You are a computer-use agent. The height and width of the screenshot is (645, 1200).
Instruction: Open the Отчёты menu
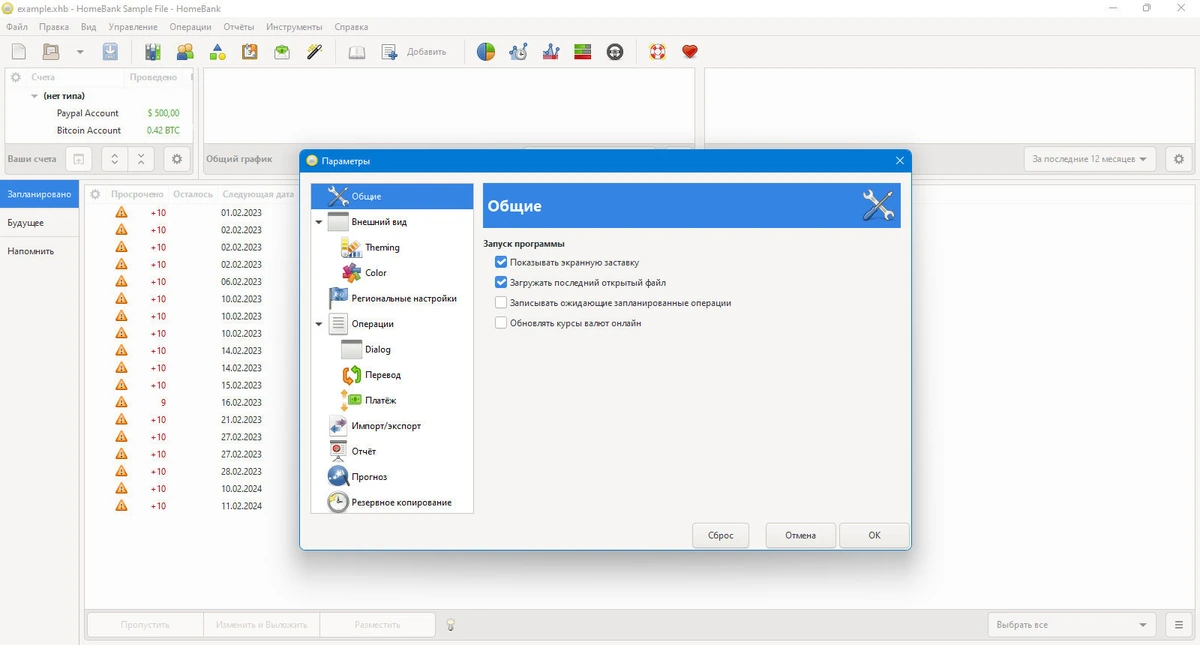[238, 27]
